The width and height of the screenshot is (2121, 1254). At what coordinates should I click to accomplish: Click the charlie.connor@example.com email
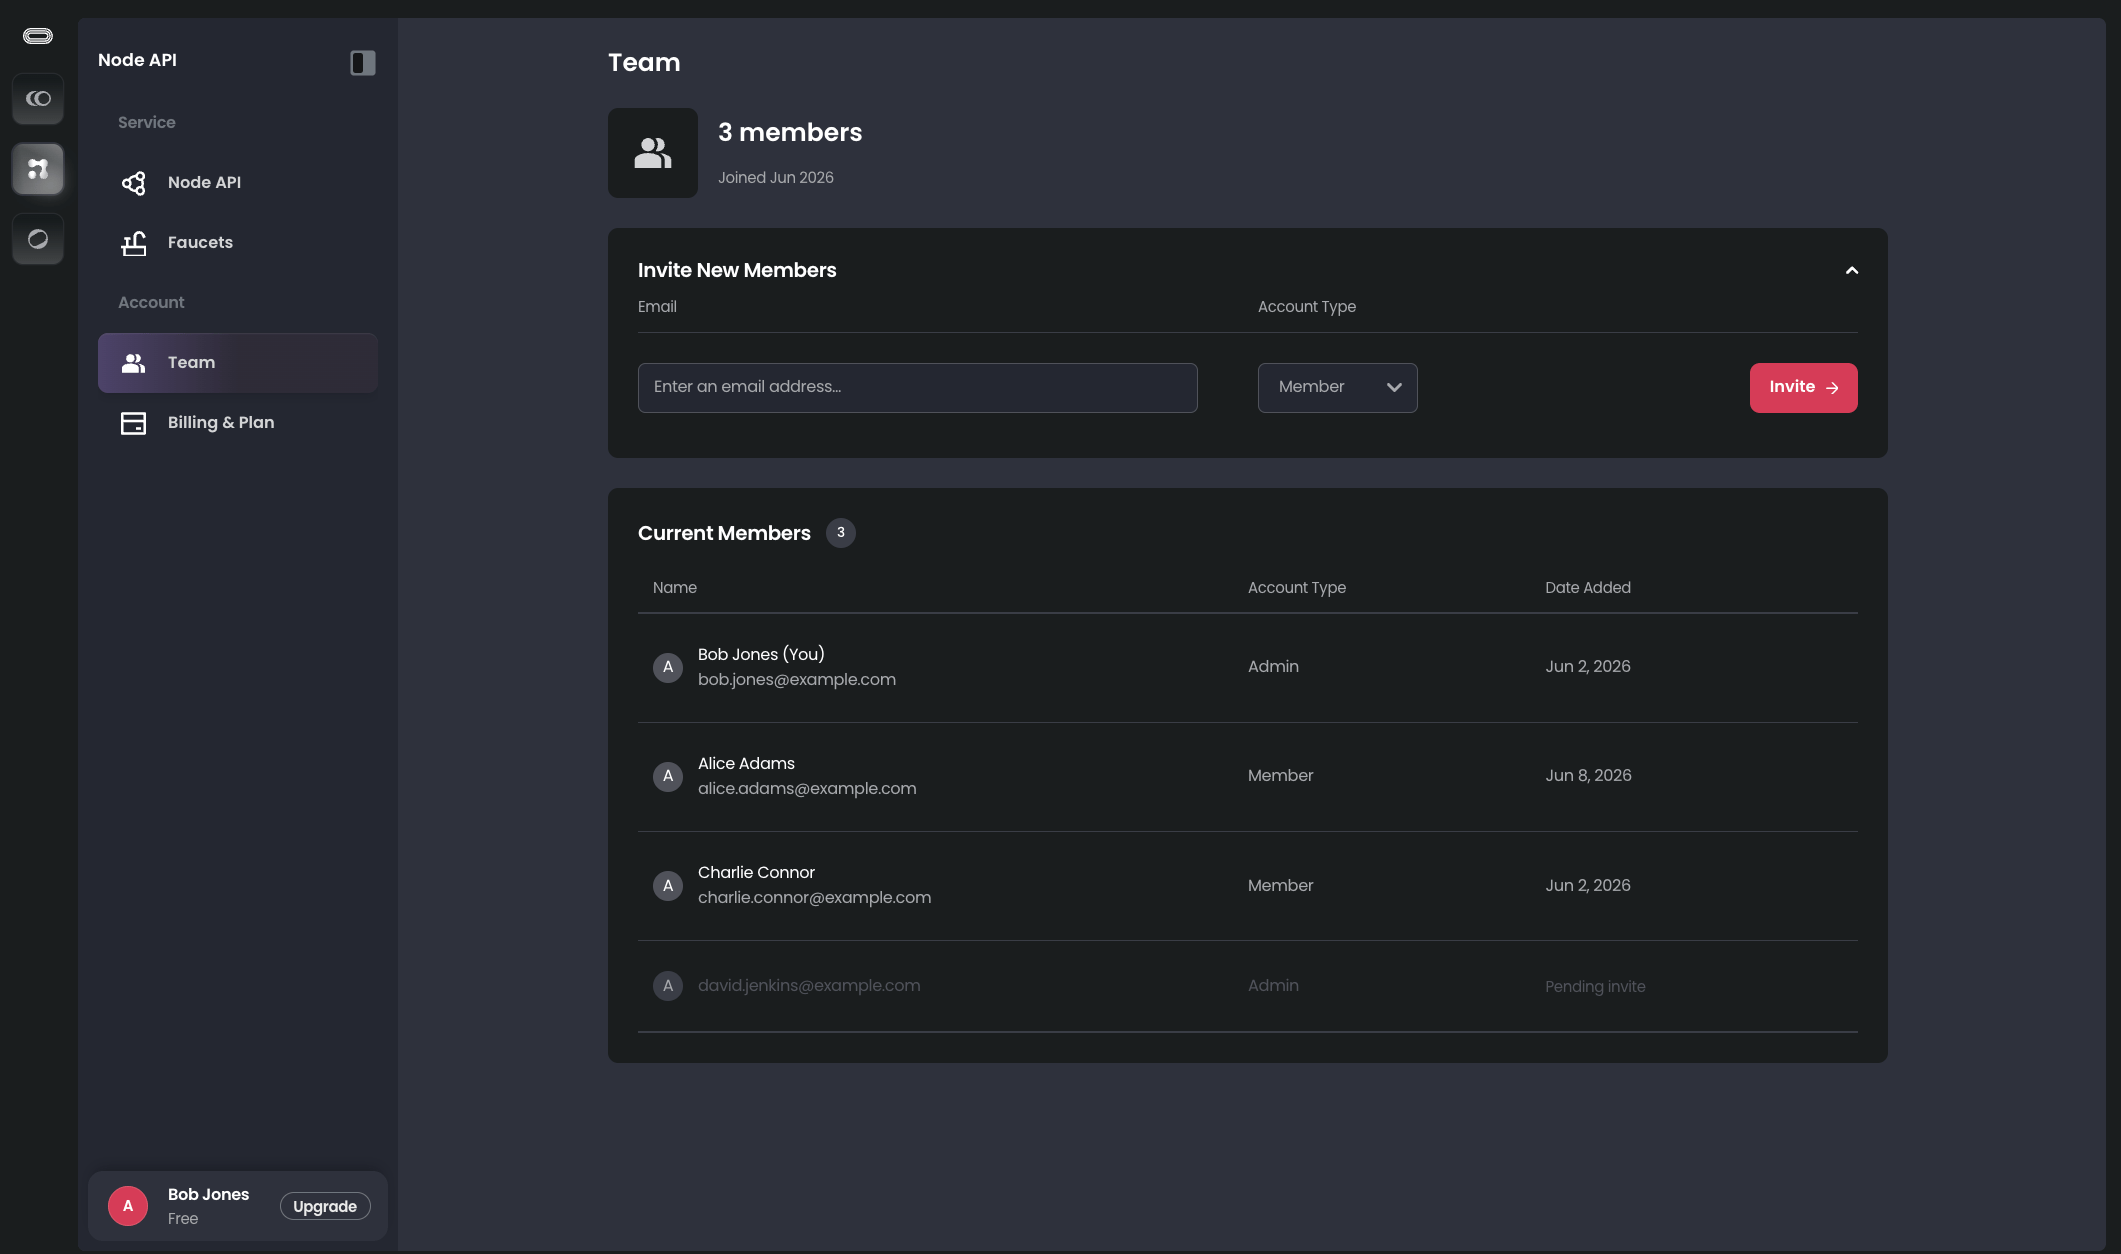pos(815,898)
